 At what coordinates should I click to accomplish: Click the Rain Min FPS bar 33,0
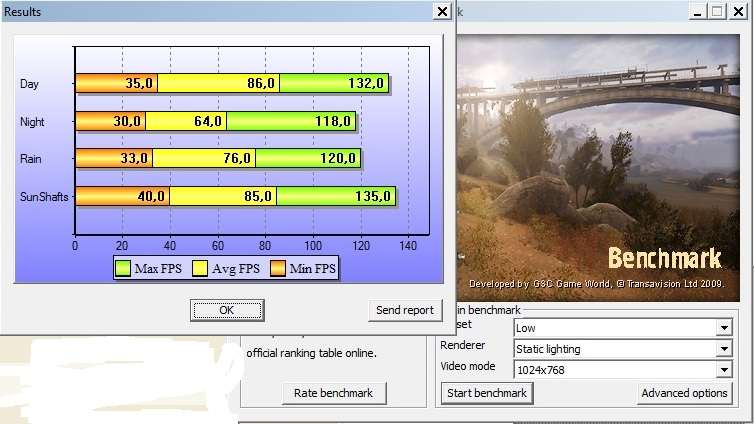pyautogui.click(x=114, y=158)
